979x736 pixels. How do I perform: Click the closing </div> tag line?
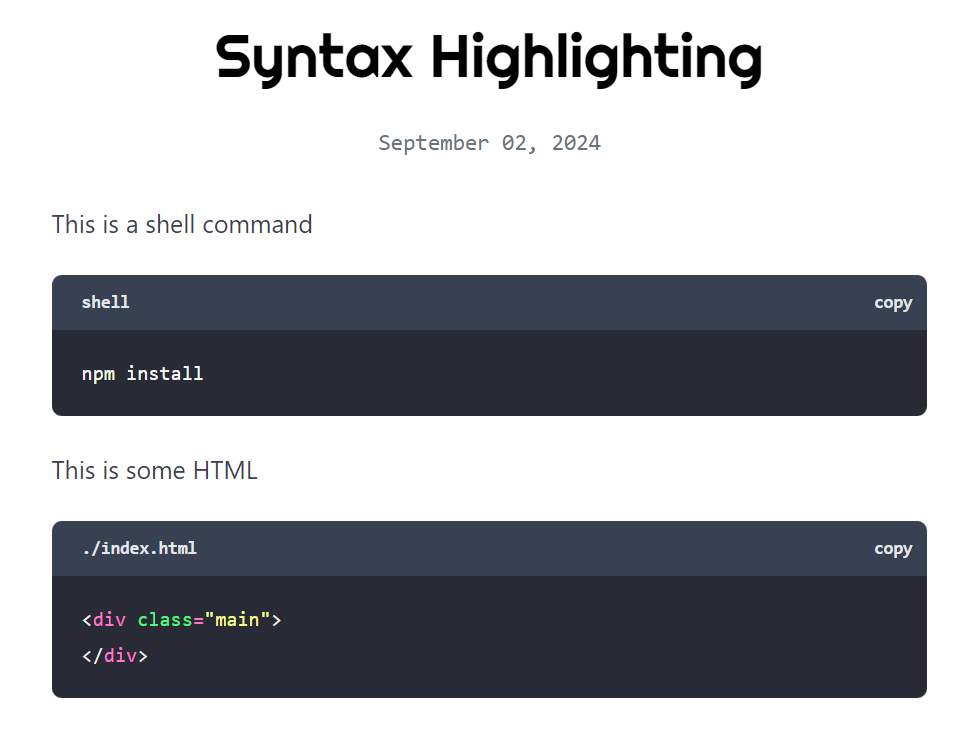115,656
